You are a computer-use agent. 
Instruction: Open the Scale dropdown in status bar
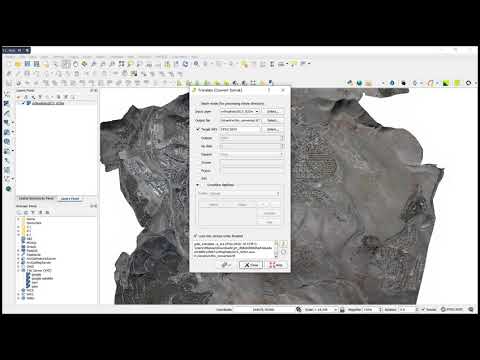pos(336,309)
